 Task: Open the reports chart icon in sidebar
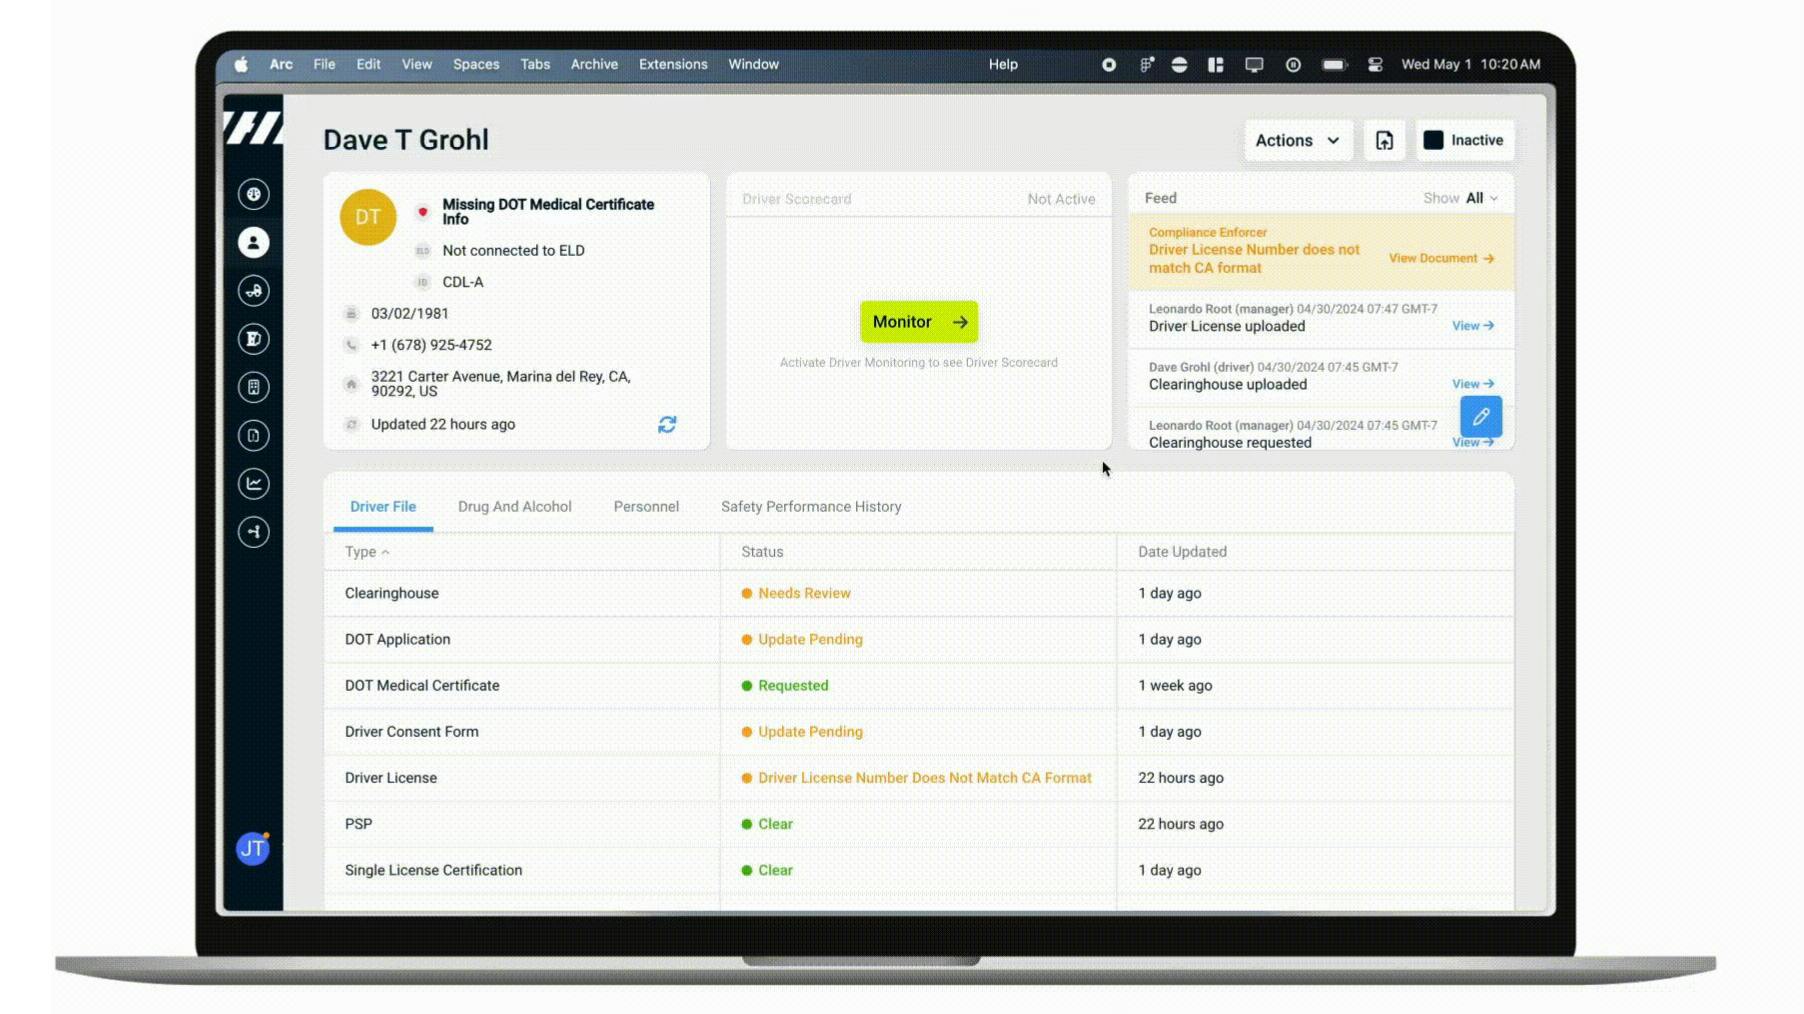coord(253,484)
